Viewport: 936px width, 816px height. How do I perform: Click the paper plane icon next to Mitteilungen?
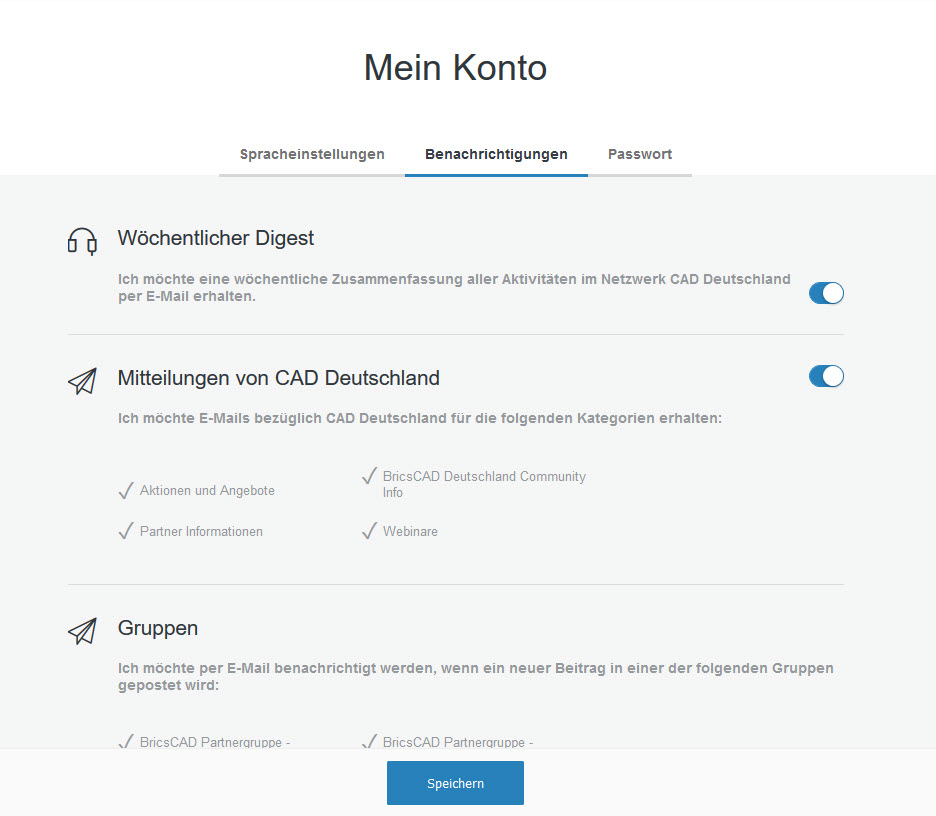tap(83, 381)
